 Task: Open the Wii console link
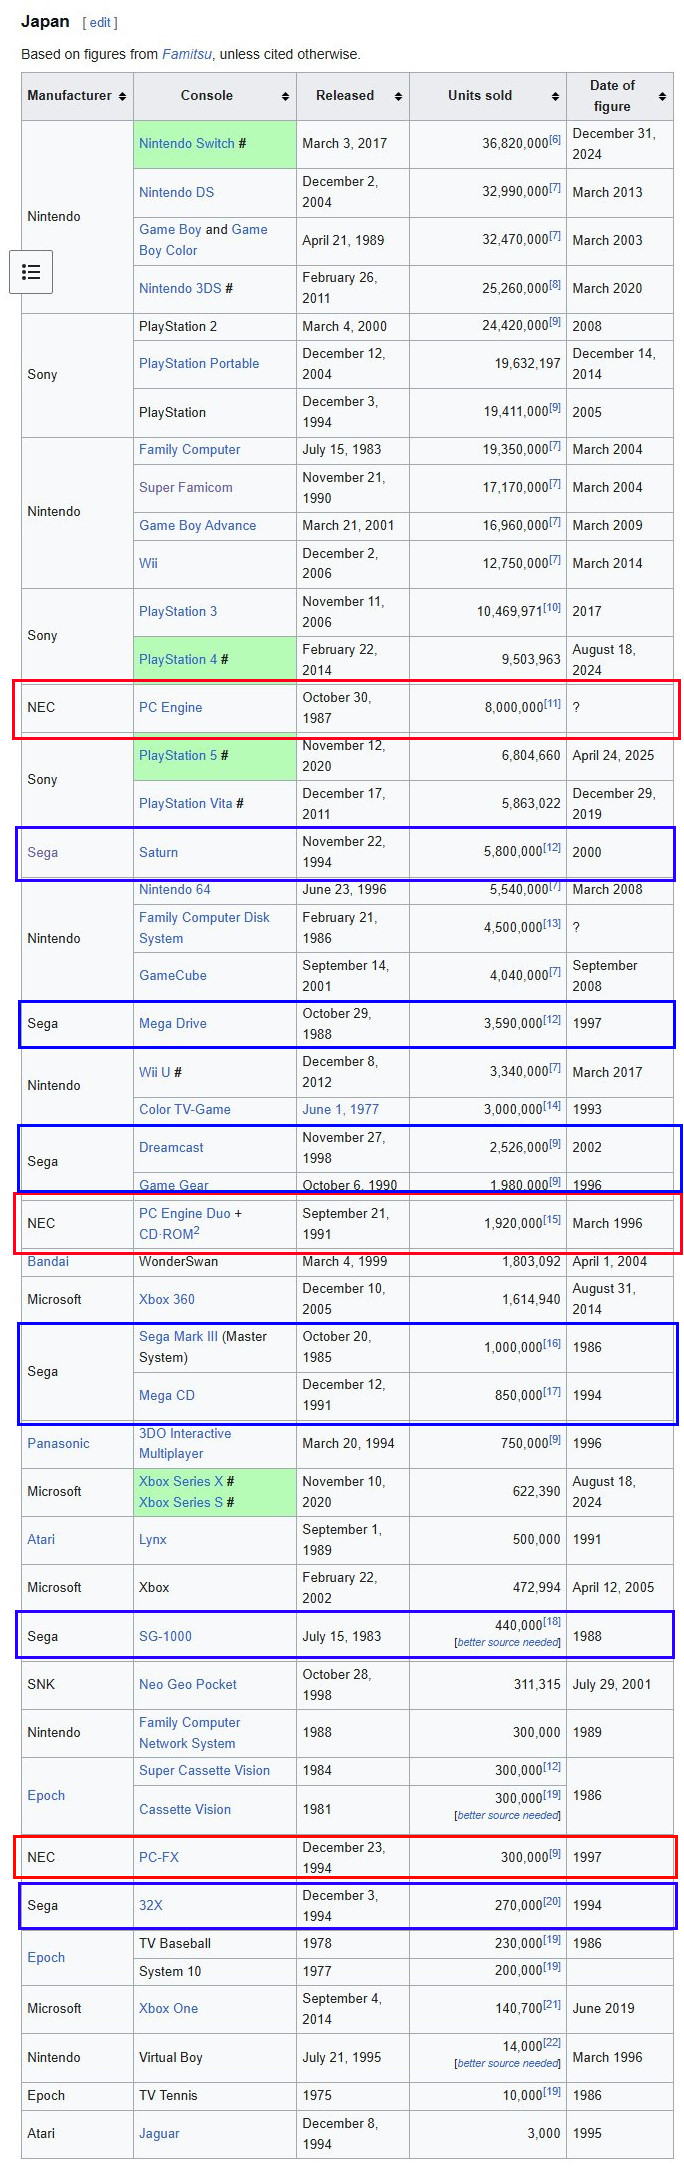point(148,563)
